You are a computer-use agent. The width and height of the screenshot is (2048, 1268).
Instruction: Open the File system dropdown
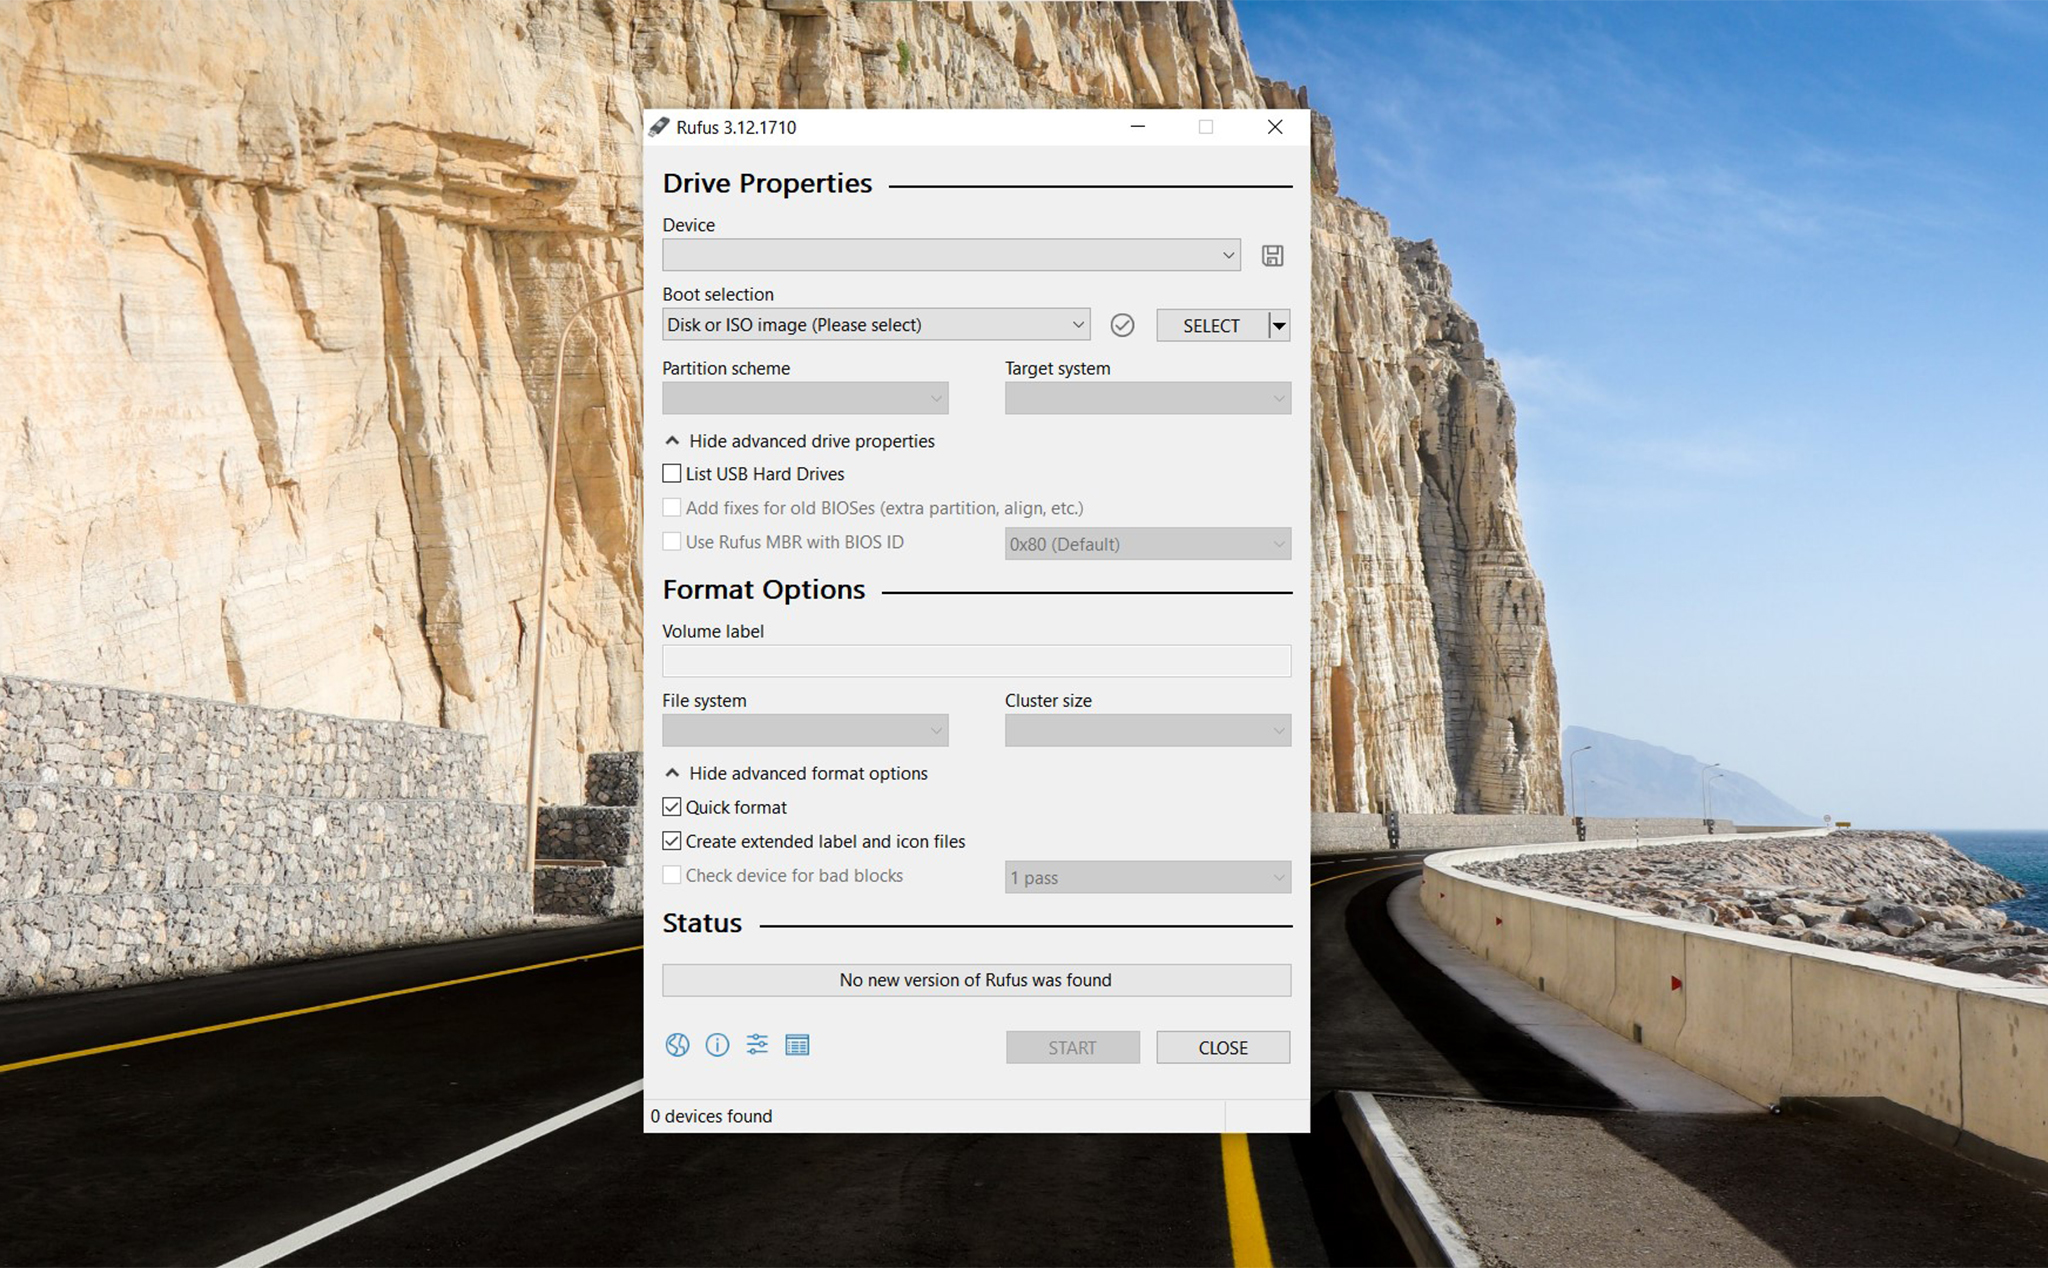pyautogui.click(x=805, y=730)
